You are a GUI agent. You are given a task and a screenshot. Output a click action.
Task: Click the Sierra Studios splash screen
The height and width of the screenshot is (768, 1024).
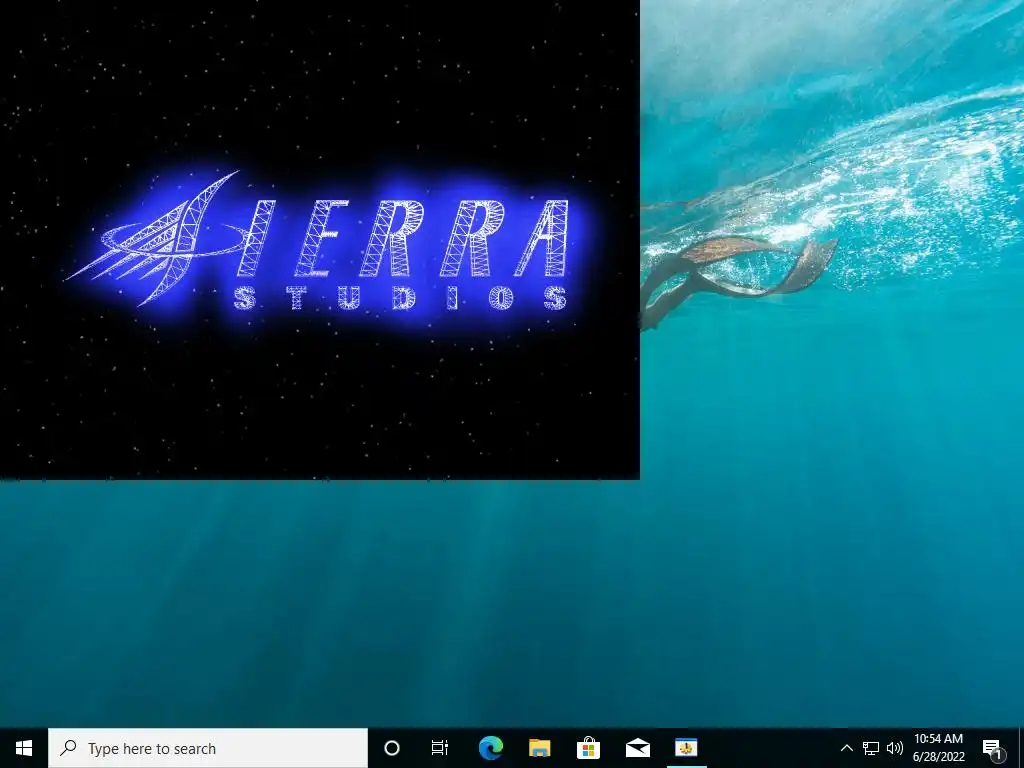(x=320, y=240)
